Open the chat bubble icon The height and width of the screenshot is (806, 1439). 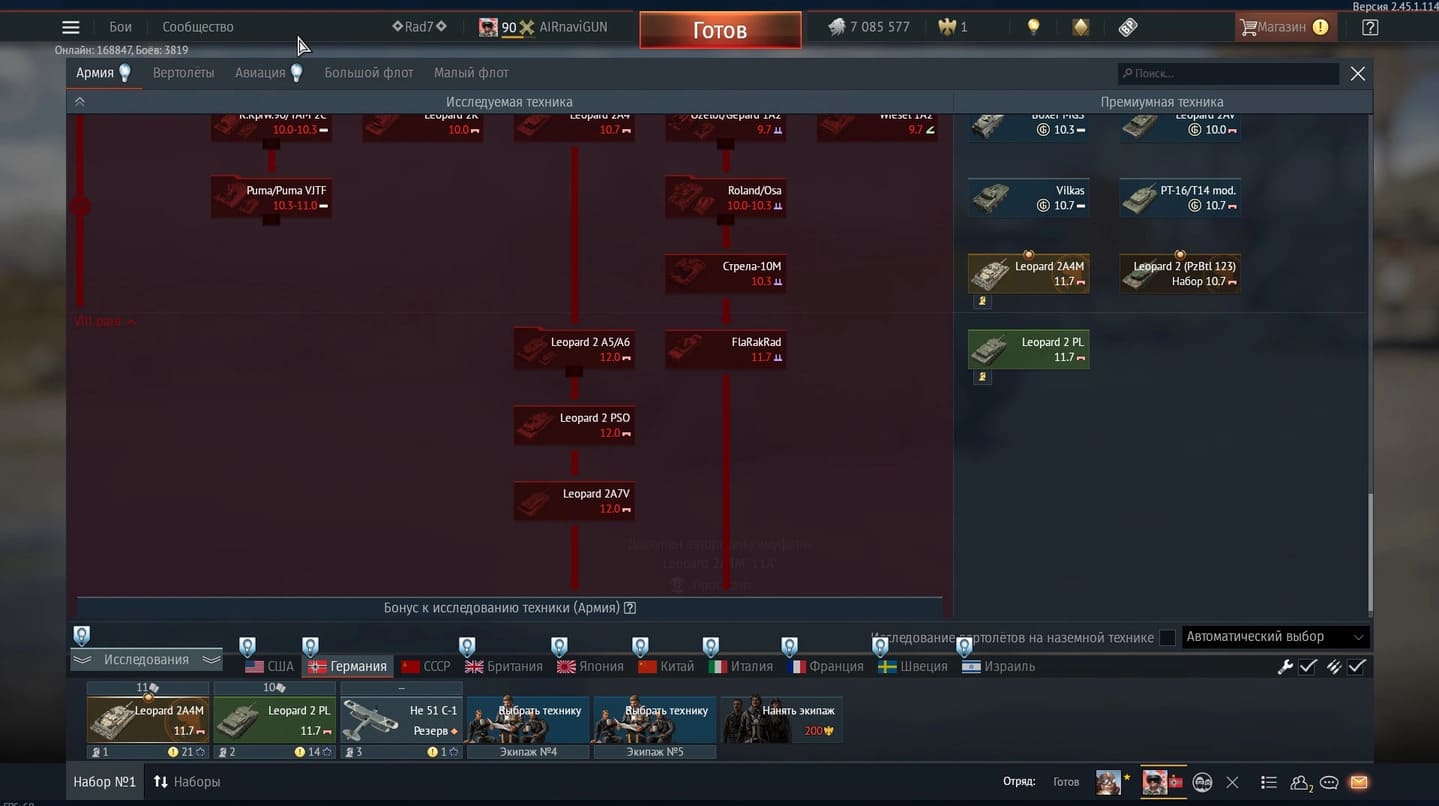tap(1329, 782)
